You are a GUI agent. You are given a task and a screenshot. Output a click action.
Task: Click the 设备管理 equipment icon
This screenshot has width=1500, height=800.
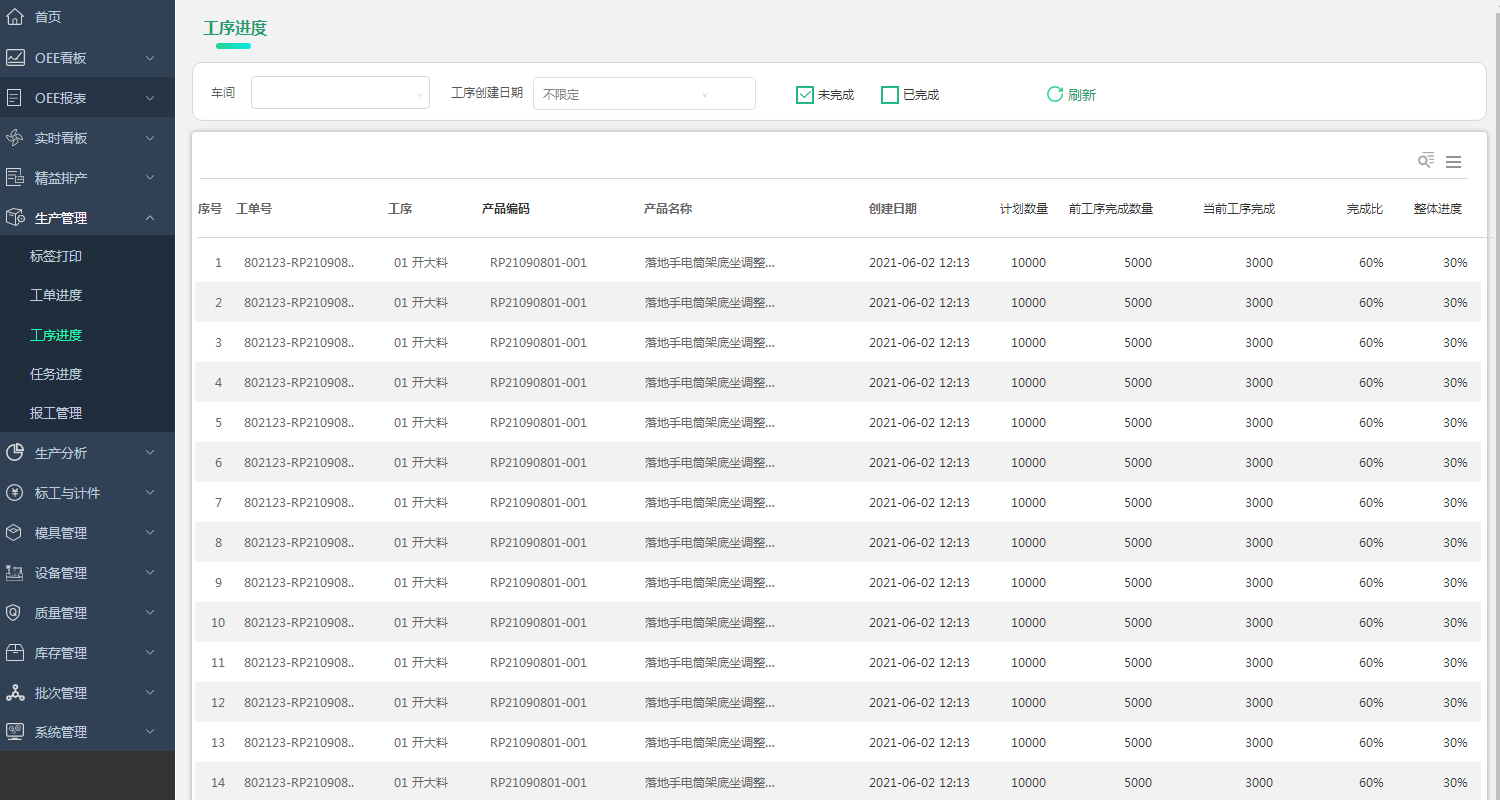pyautogui.click(x=14, y=572)
